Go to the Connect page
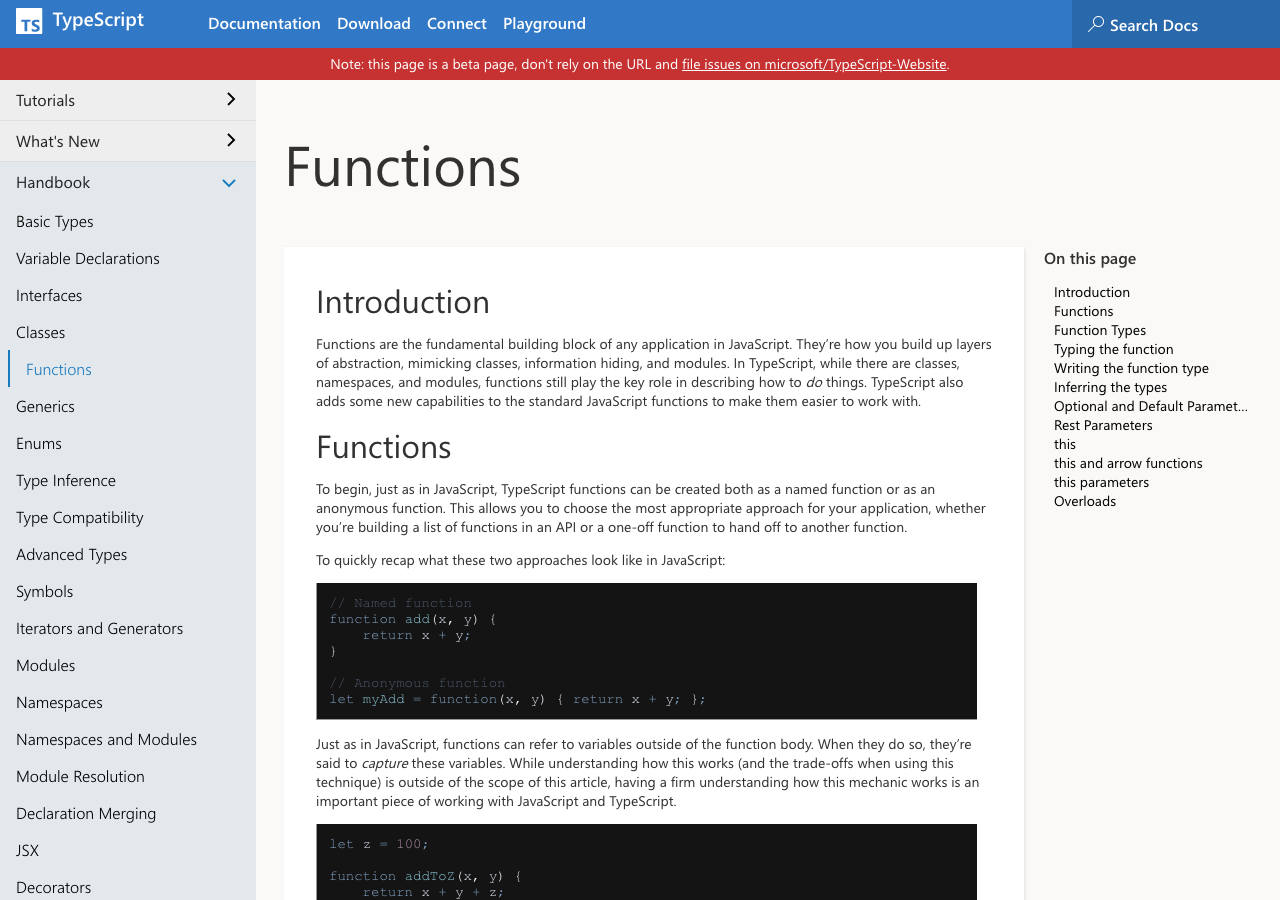The height and width of the screenshot is (900, 1280). click(457, 23)
